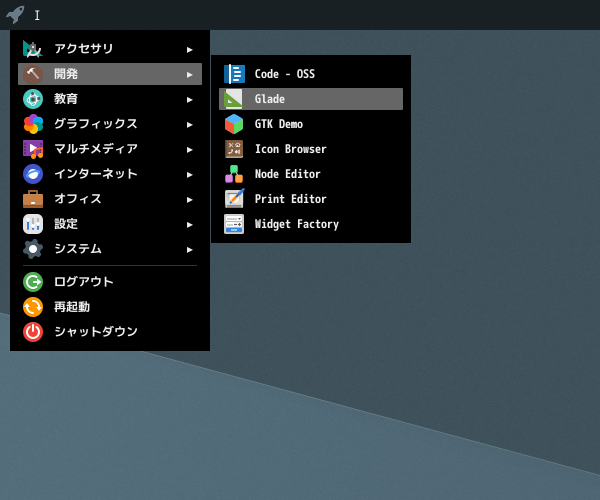Launch GTK Demo from submenu

click(311, 124)
